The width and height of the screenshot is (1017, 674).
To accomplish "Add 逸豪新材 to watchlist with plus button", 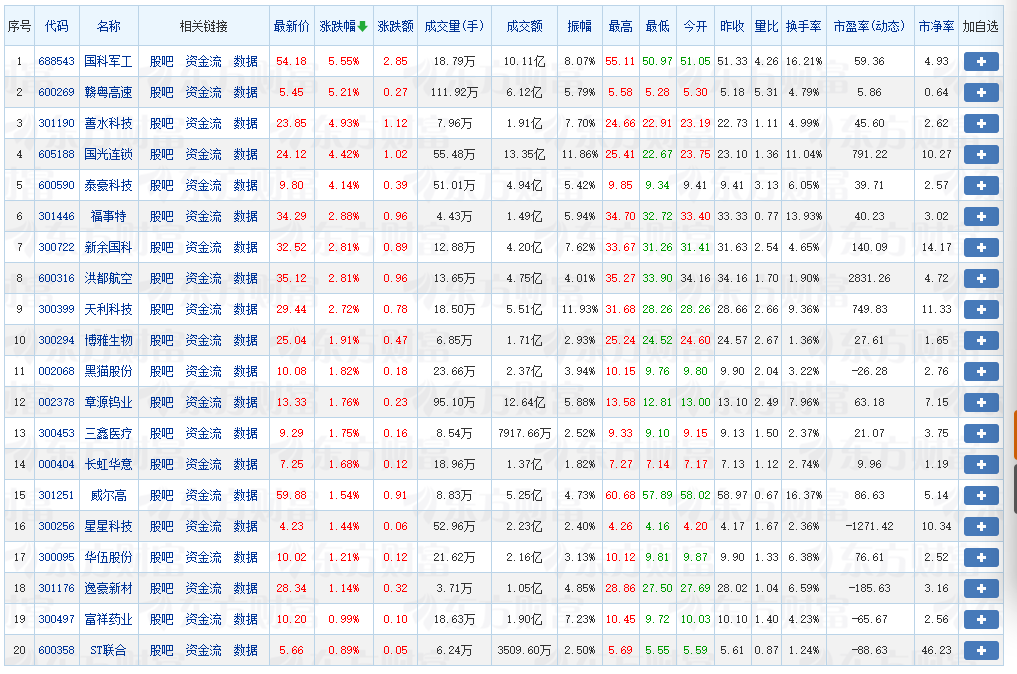I will (981, 588).
